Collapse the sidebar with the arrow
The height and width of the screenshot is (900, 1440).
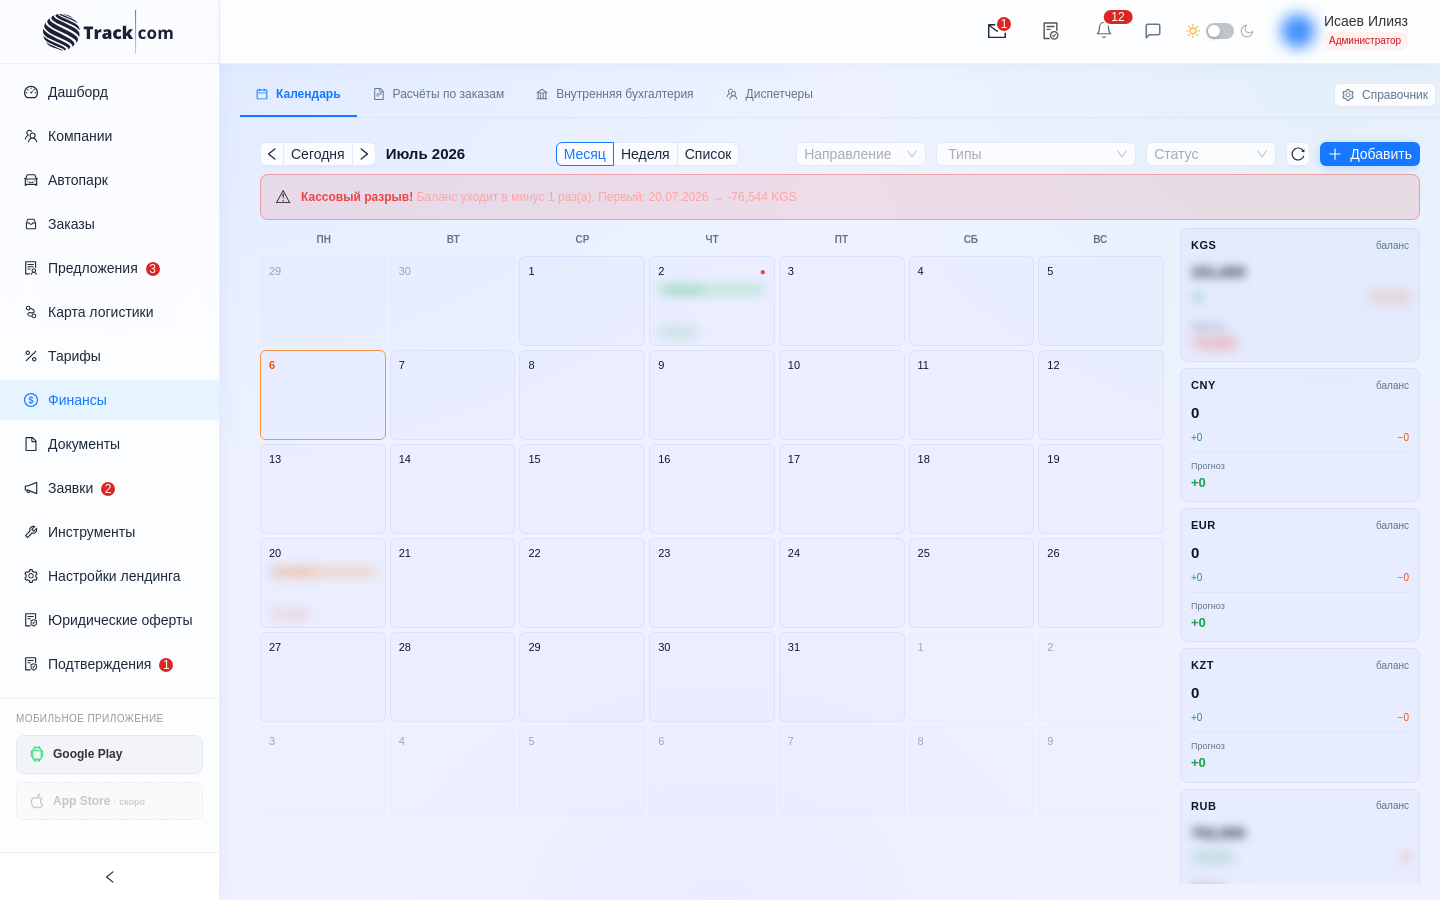click(x=110, y=877)
